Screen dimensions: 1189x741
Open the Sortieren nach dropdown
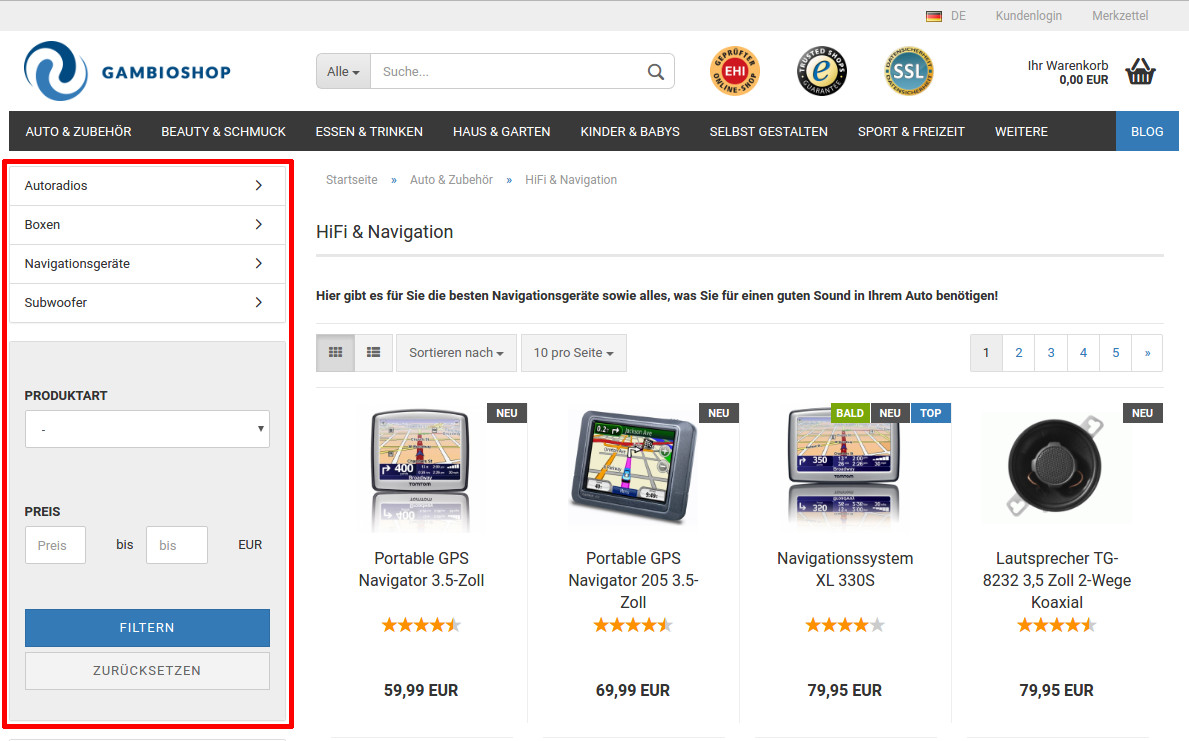tap(456, 353)
